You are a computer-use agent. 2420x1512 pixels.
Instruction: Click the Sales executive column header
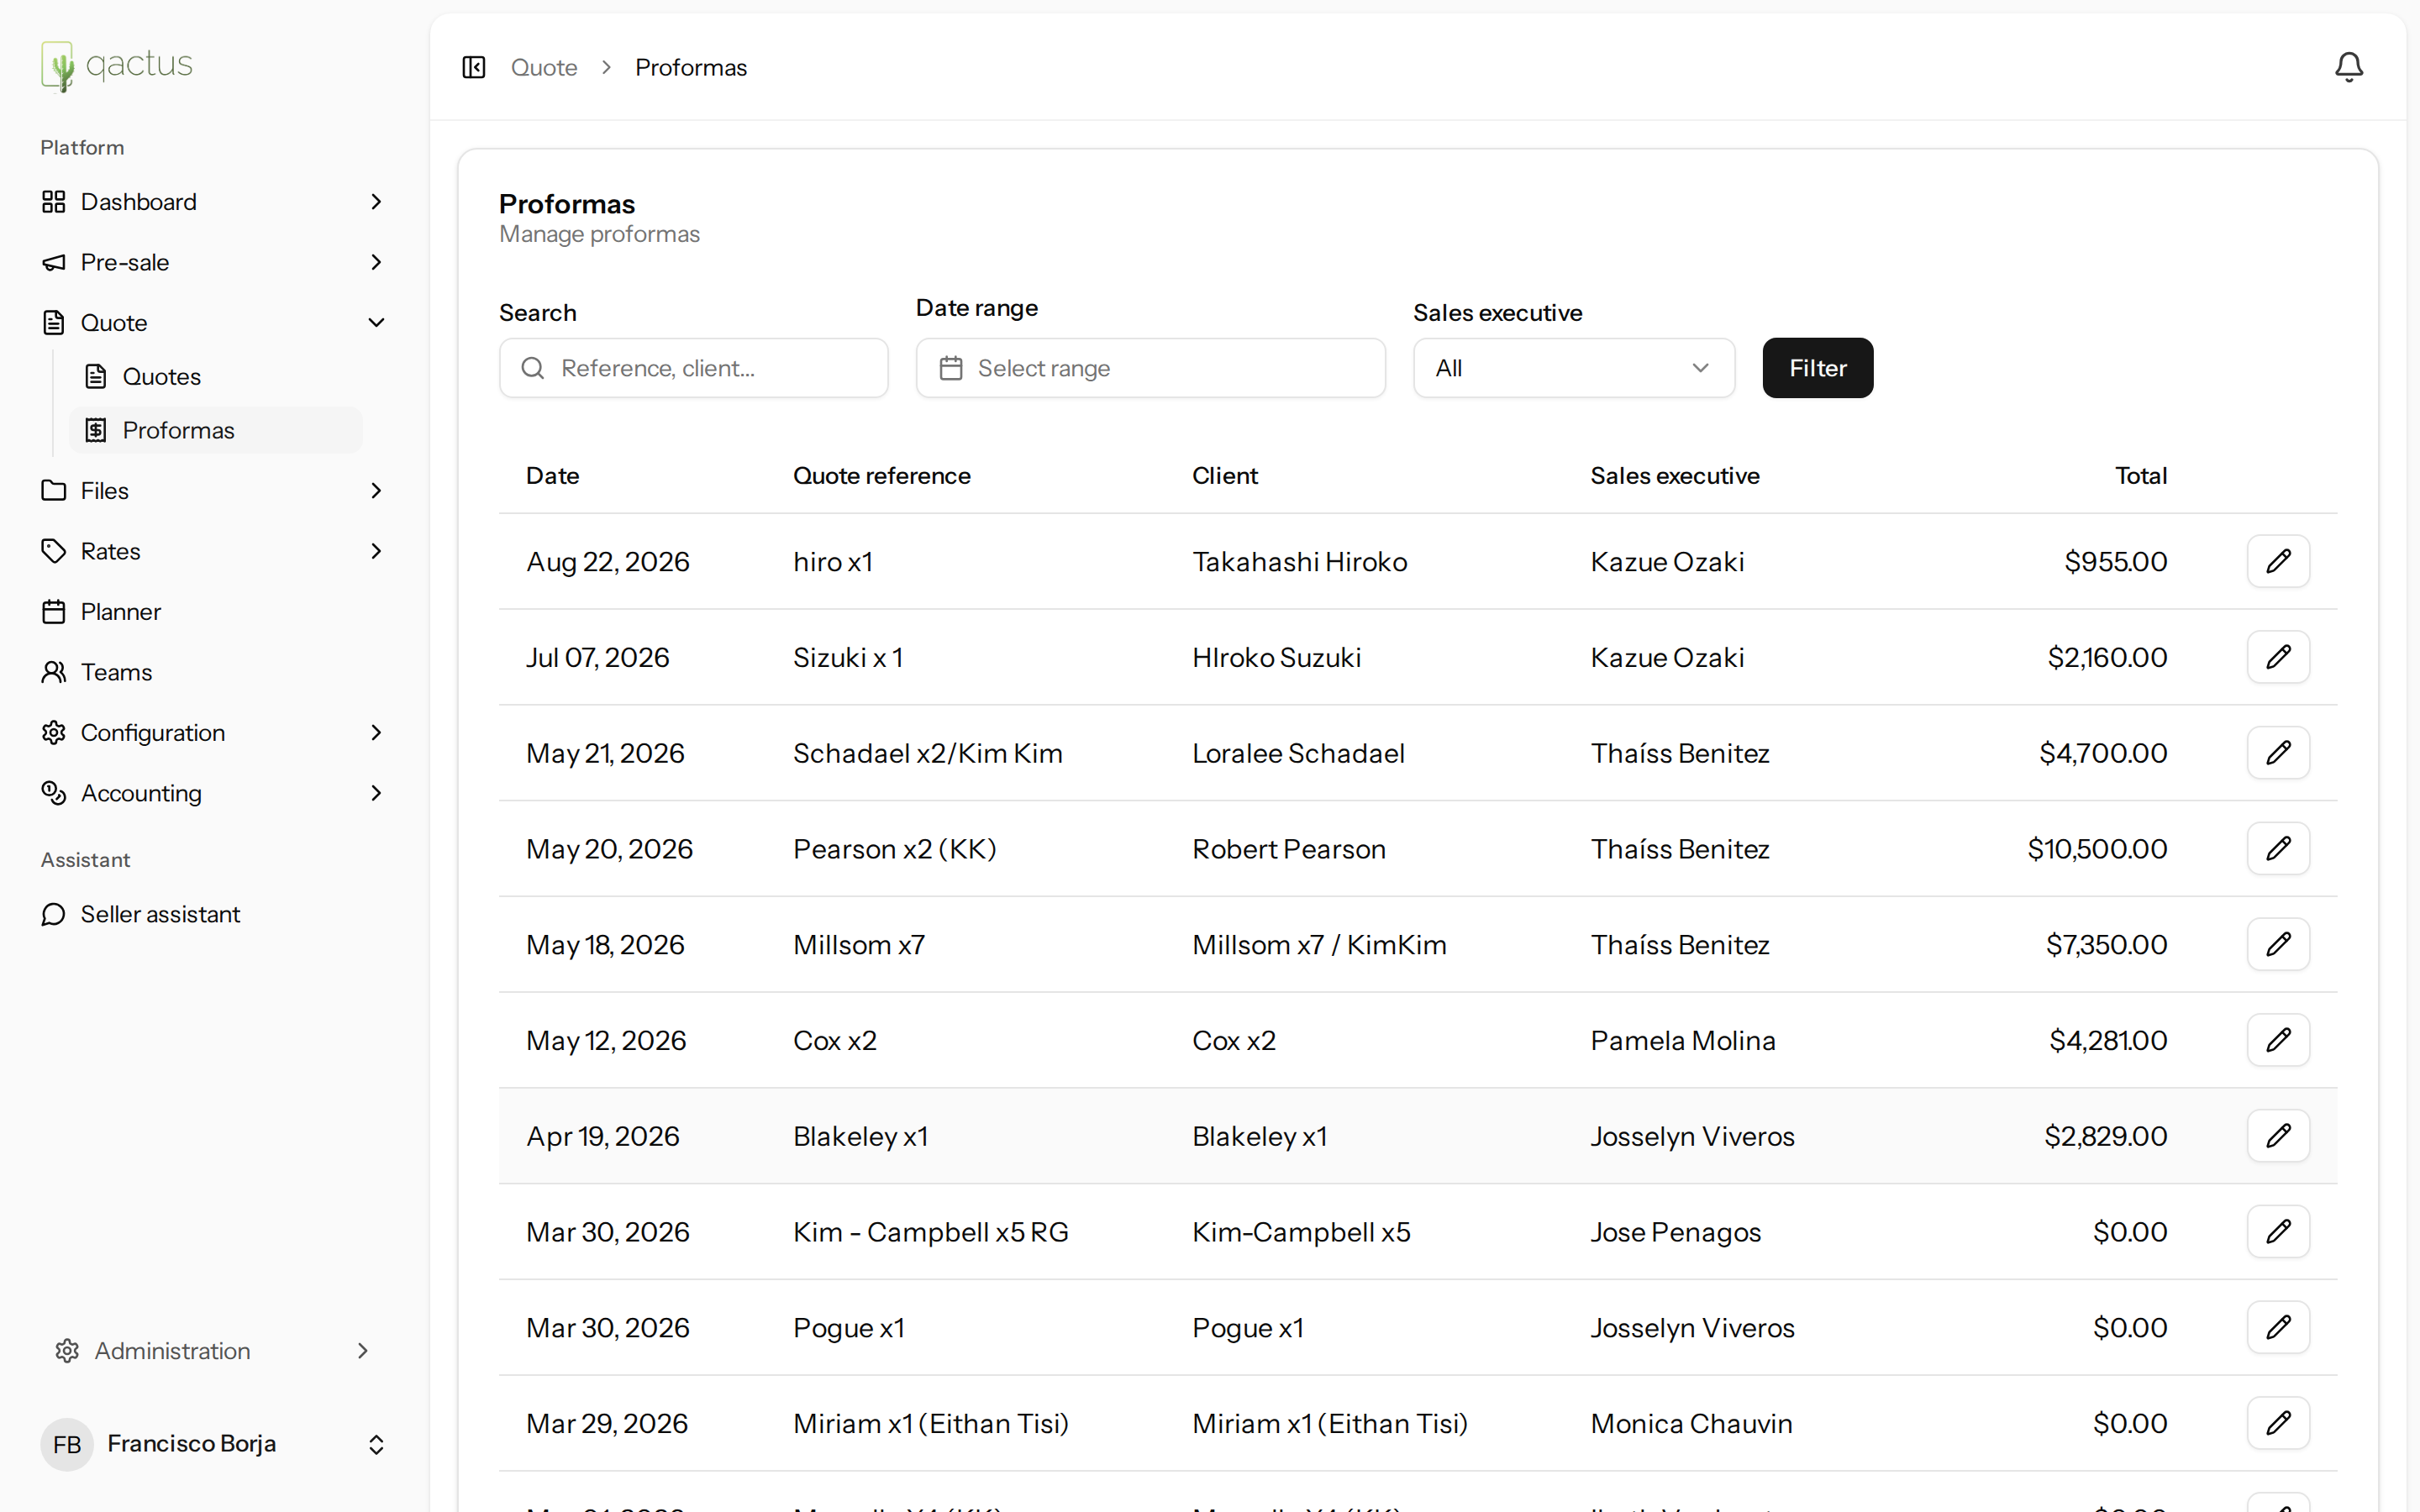click(1675, 476)
